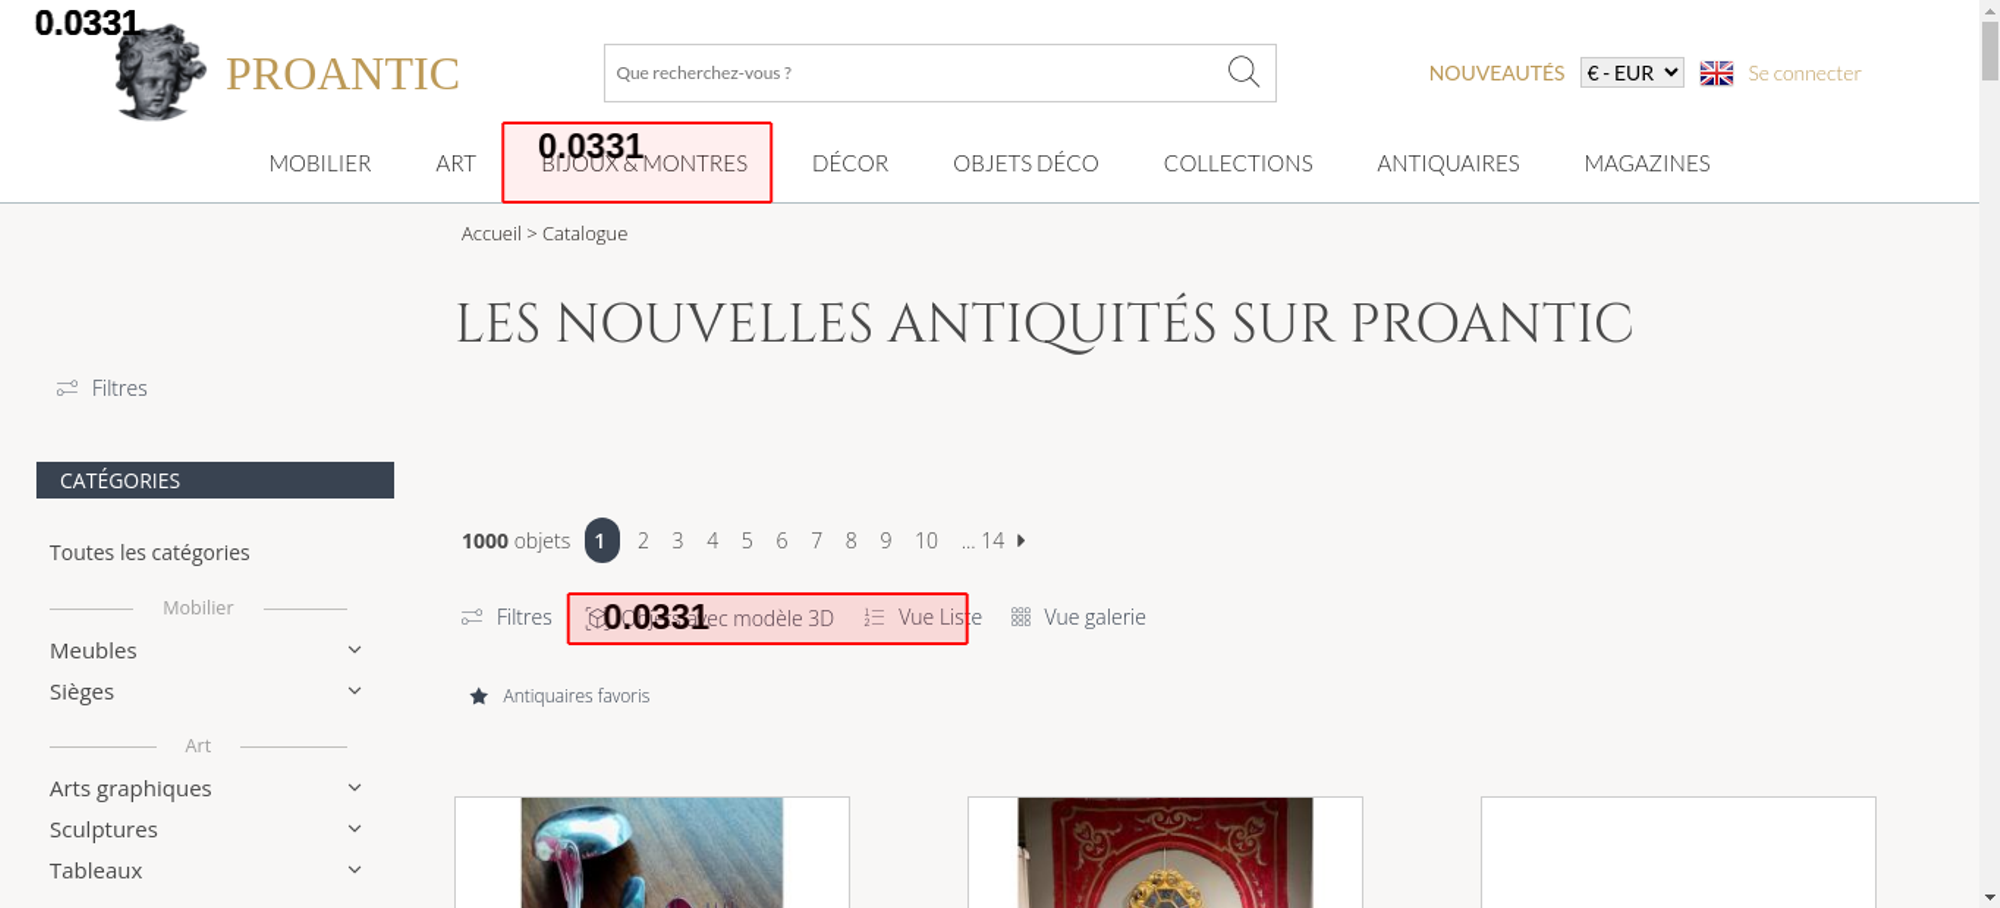Go to page 6 of results

click(781, 540)
